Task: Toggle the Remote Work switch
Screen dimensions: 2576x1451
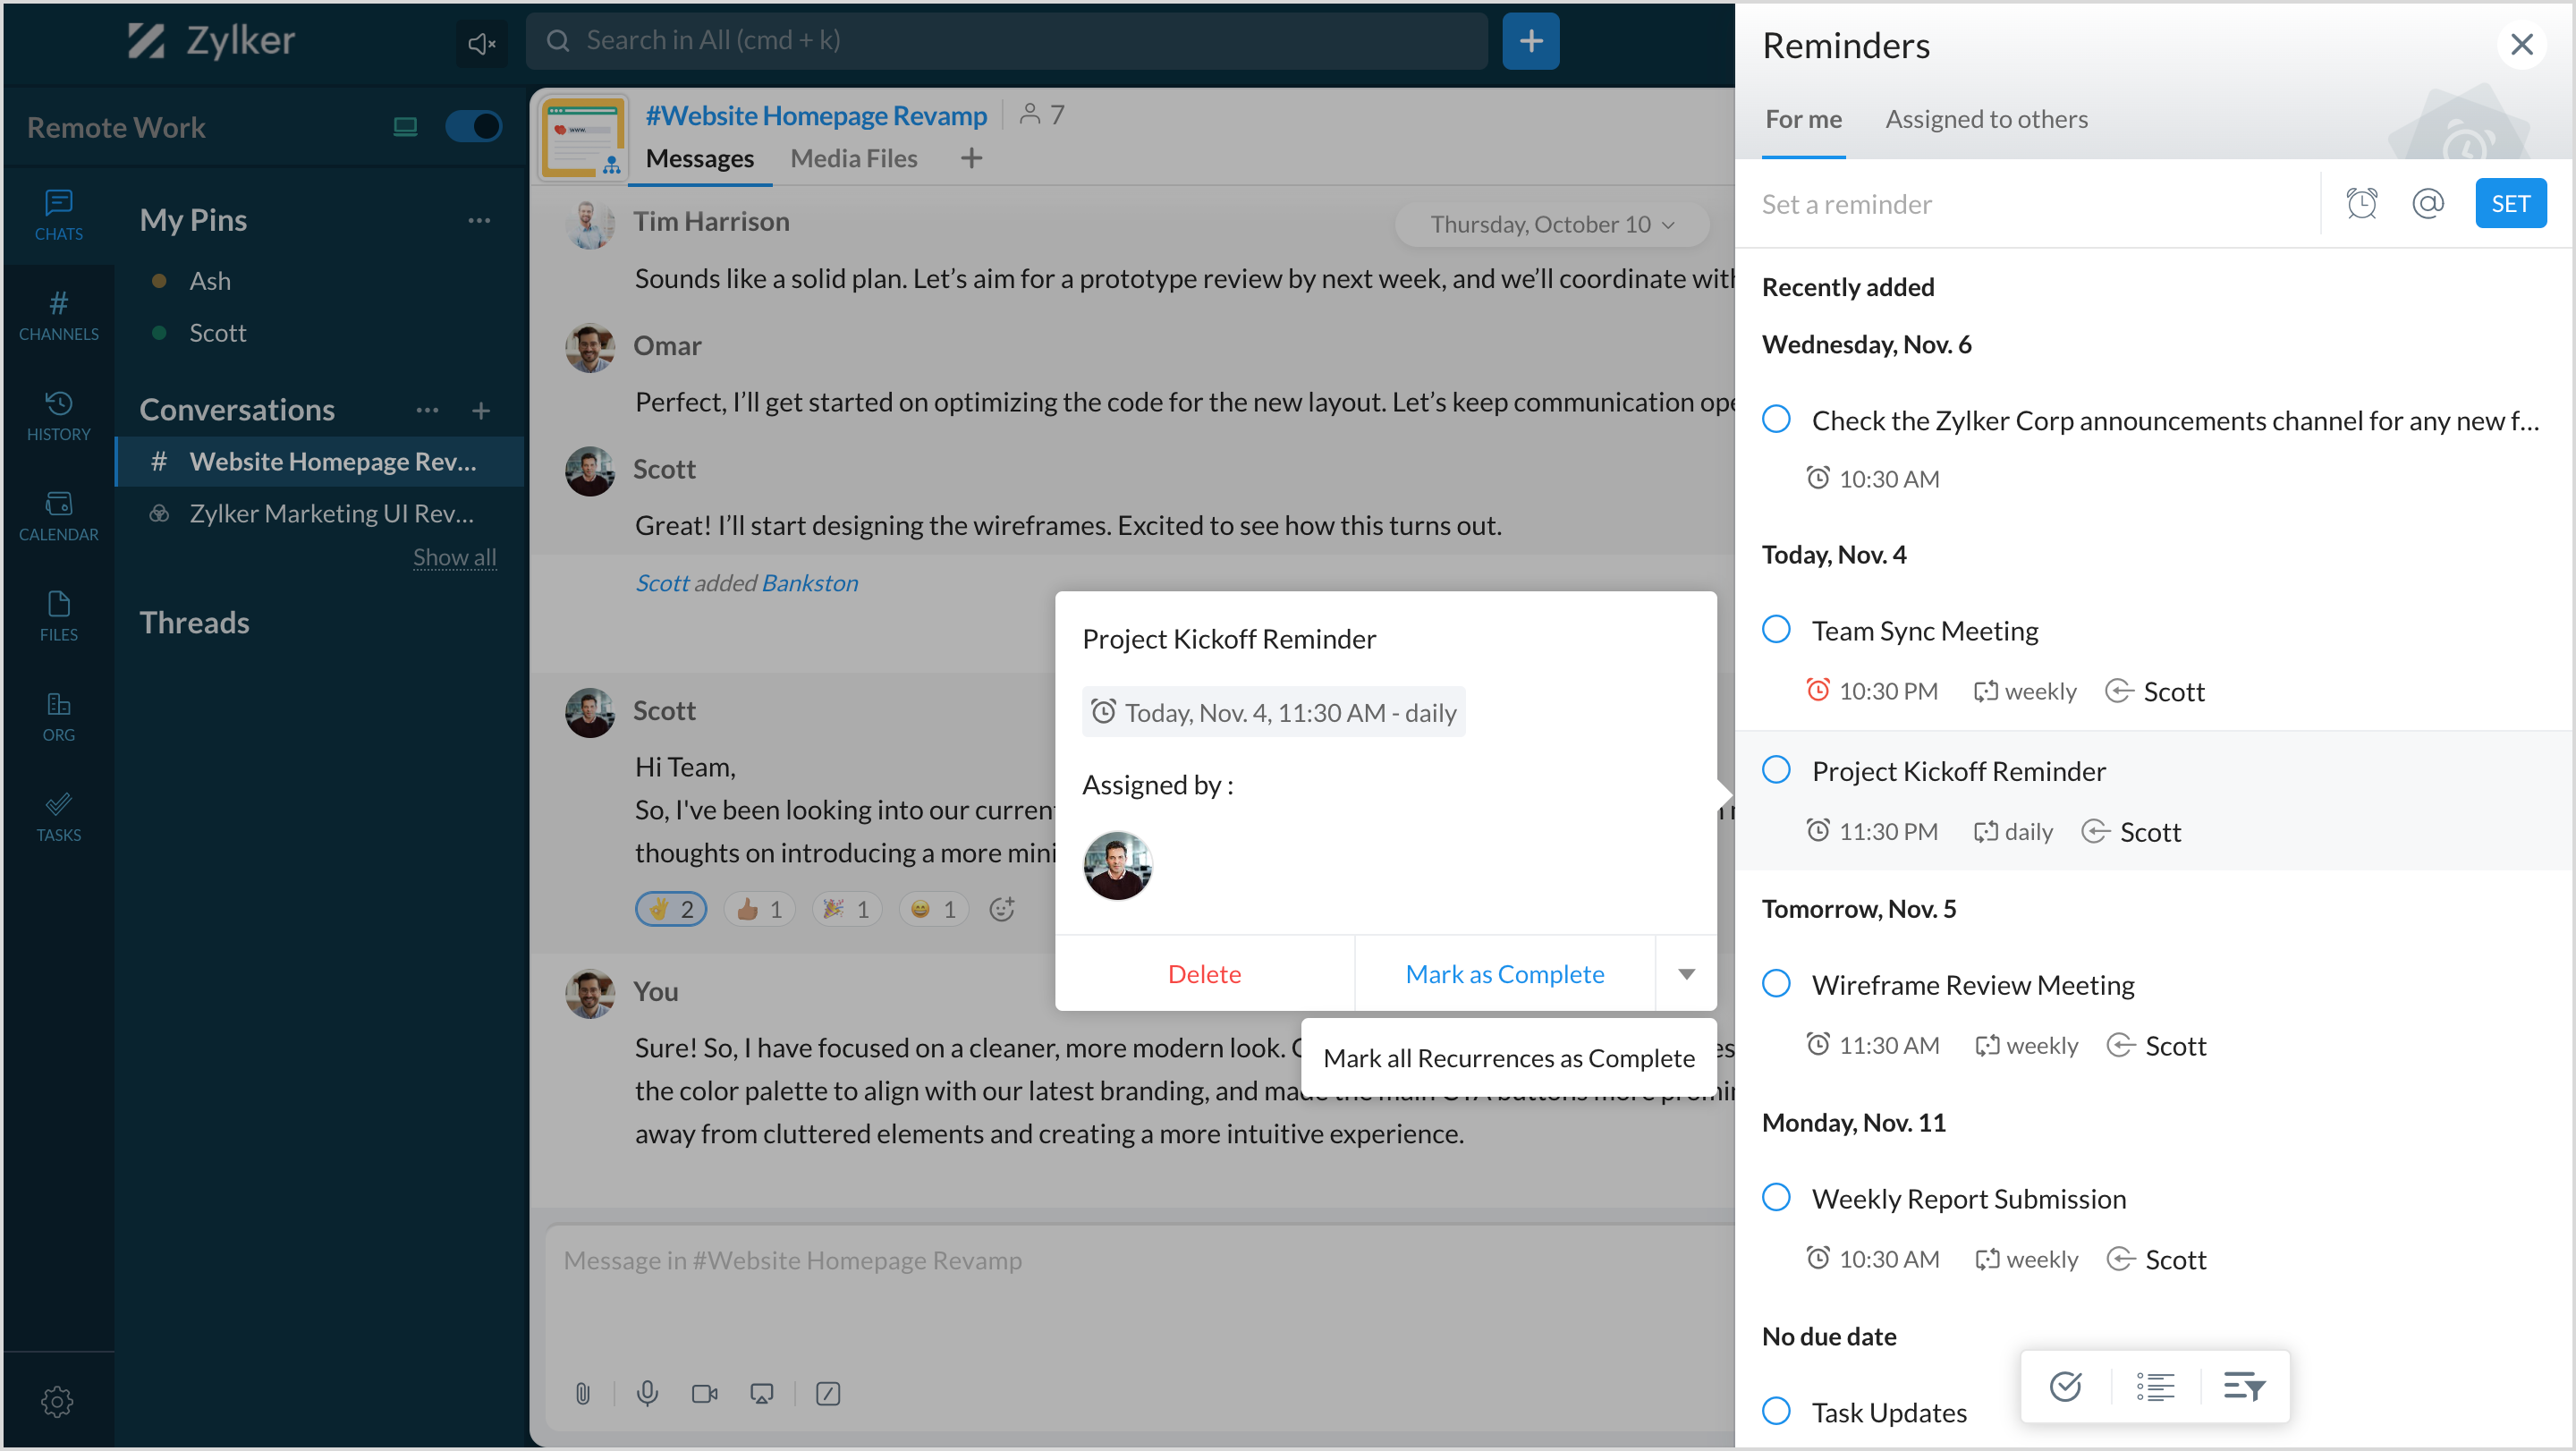Action: tap(472, 127)
